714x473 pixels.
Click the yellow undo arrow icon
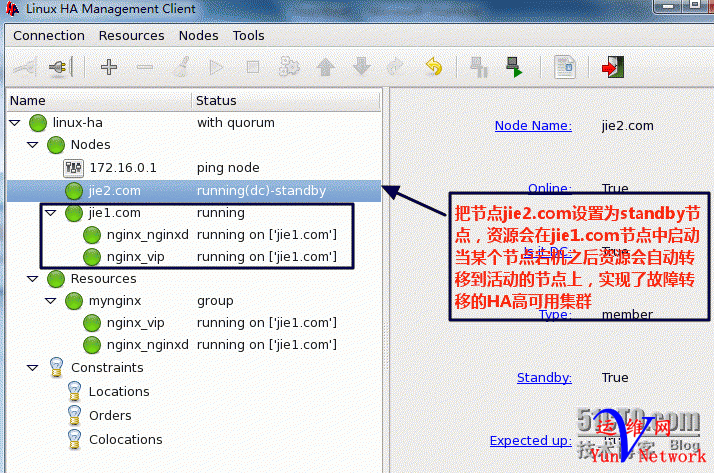[434, 67]
